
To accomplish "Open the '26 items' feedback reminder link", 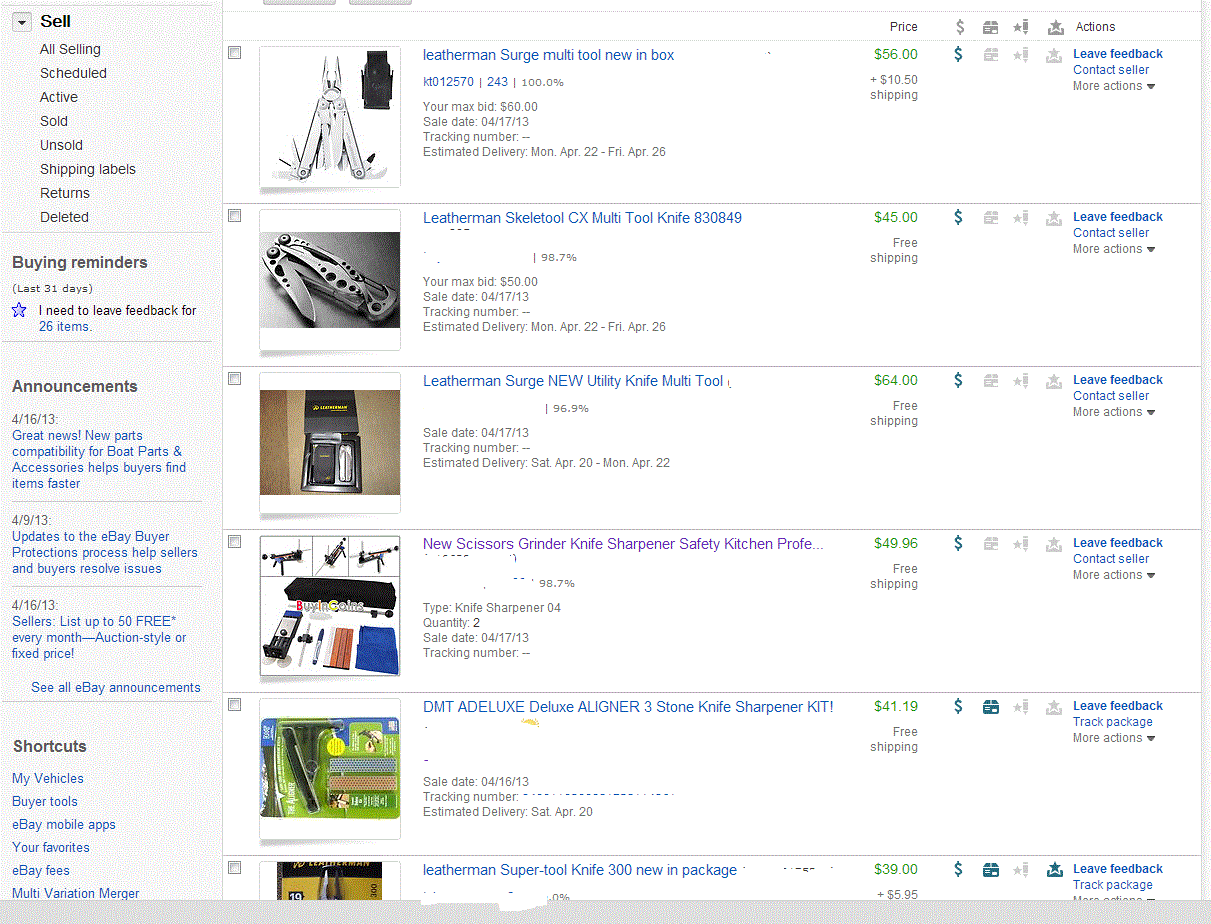I will click(65, 326).
